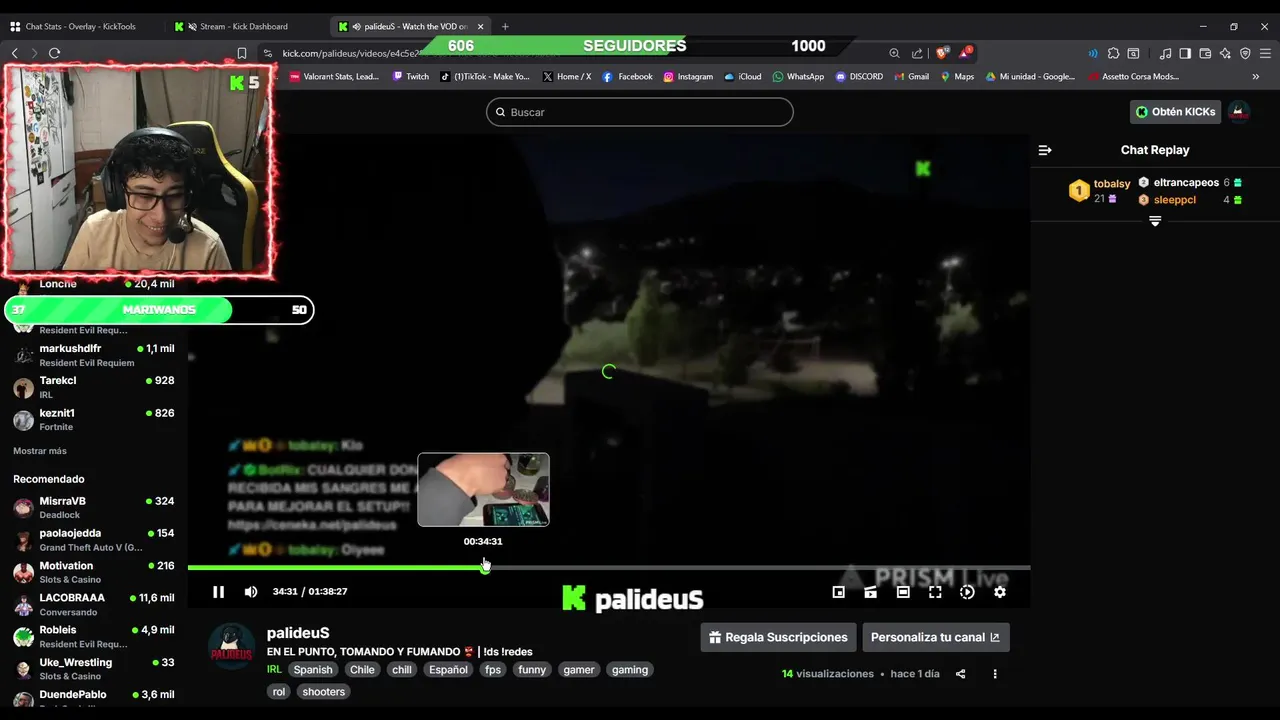Viewport: 1280px width, 720px height.
Task: Open browser zoom magnifier icon
Action: tap(894, 53)
